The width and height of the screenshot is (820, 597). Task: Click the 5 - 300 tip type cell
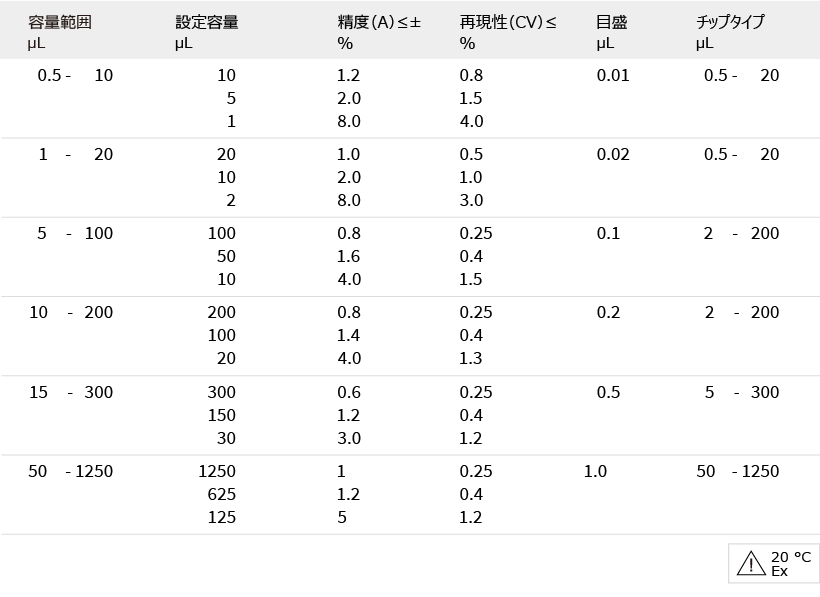[742, 392]
